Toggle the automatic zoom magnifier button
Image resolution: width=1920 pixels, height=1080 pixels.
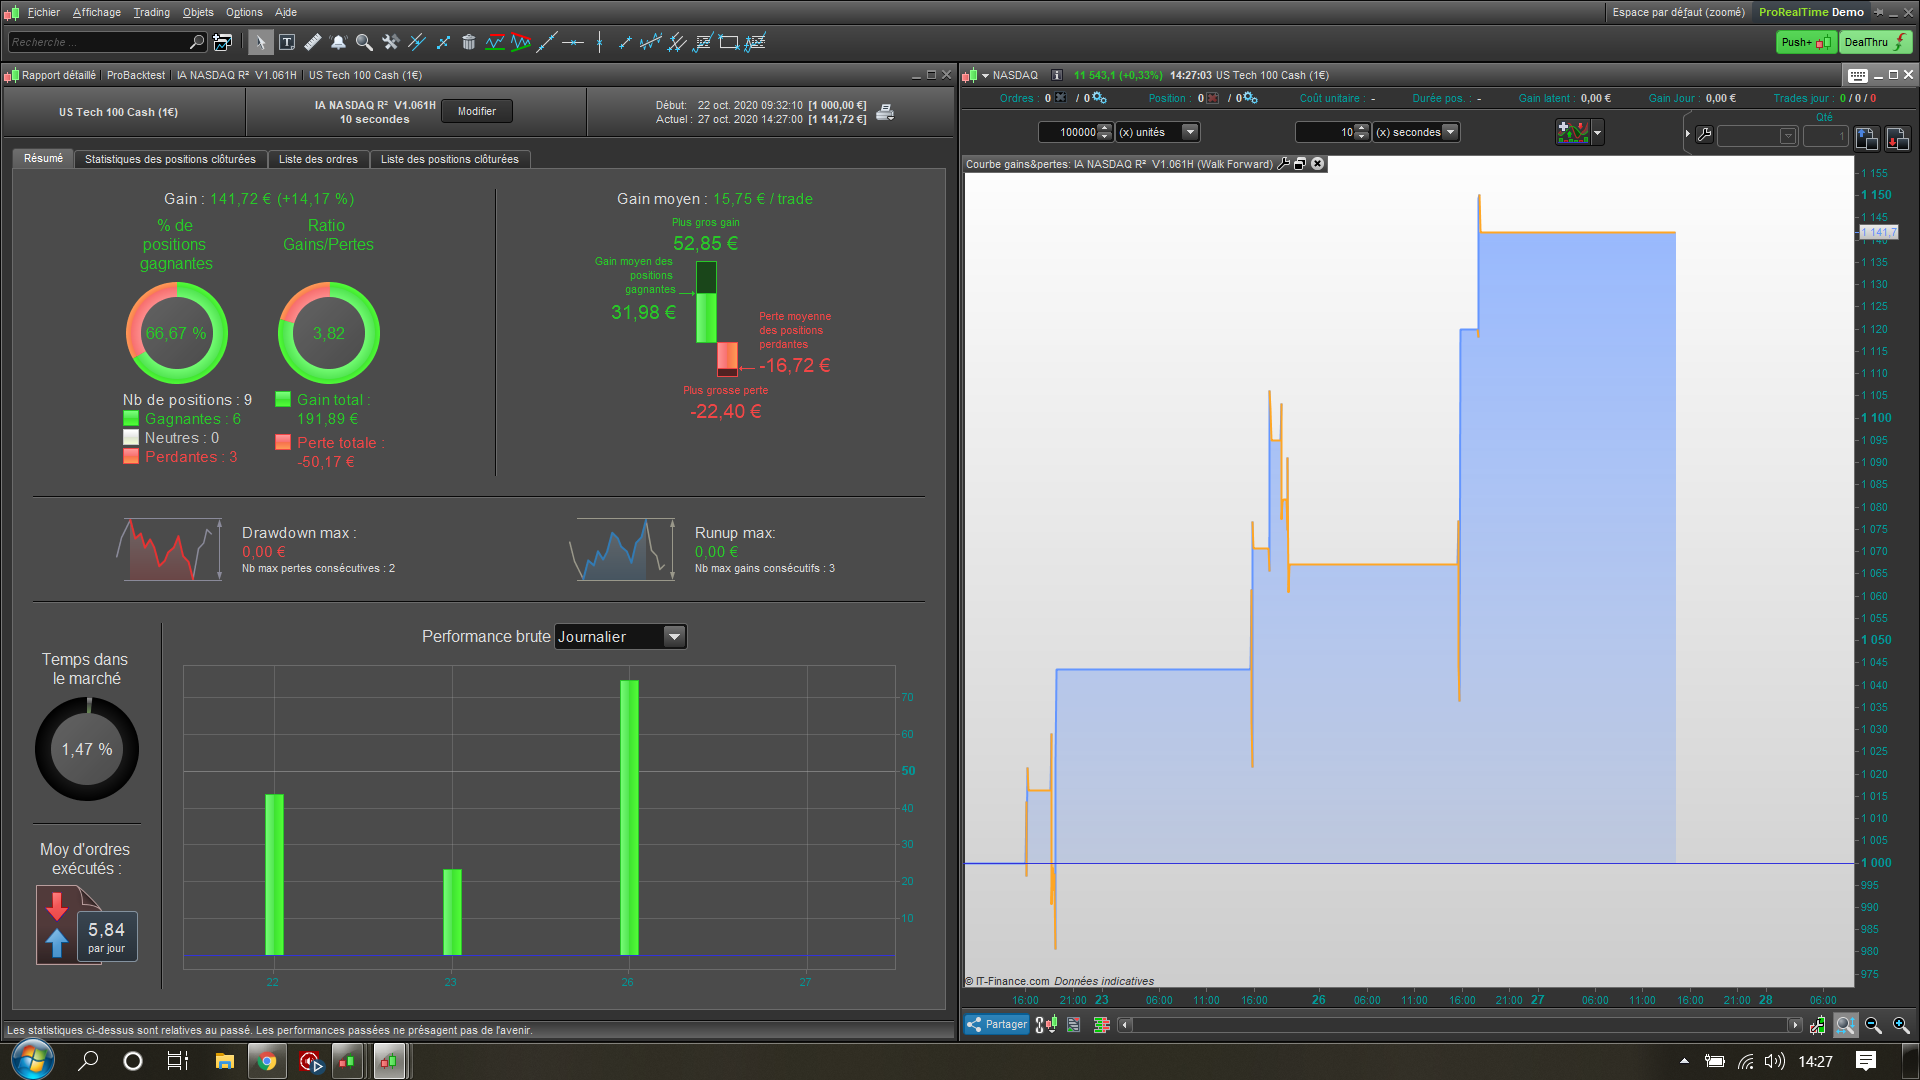(1846, 1025)
